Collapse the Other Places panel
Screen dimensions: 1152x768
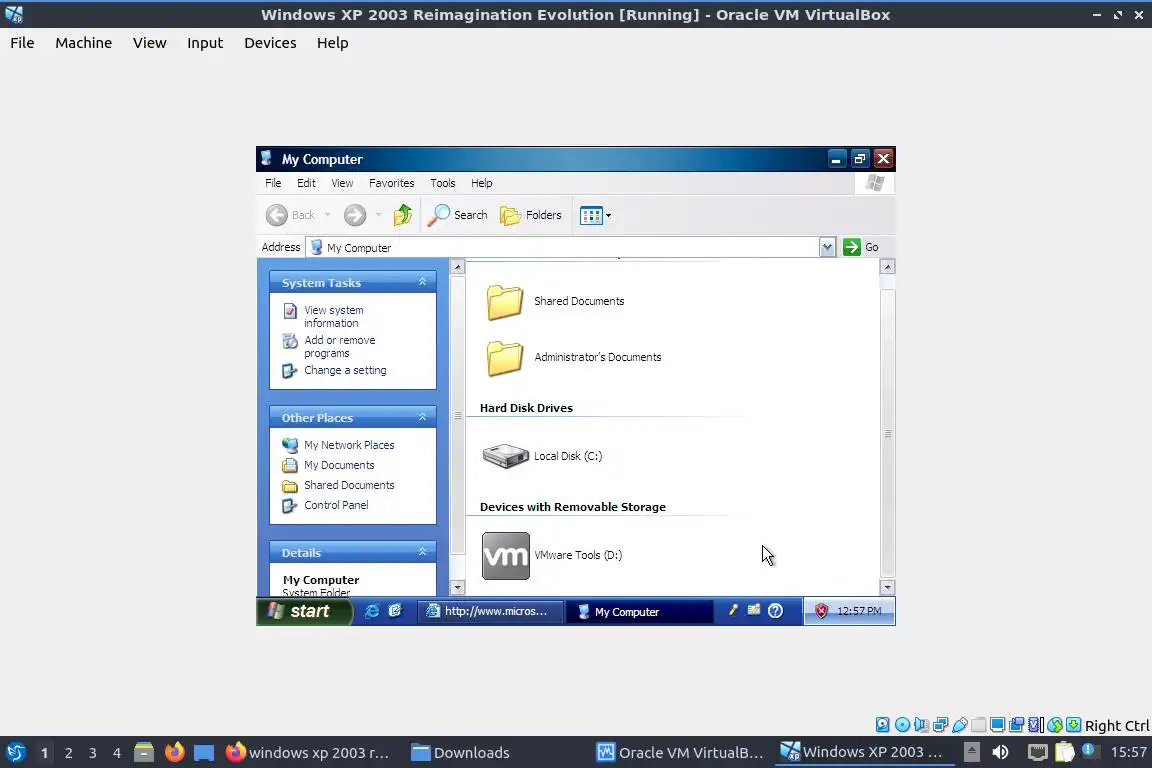coord(422,417)
